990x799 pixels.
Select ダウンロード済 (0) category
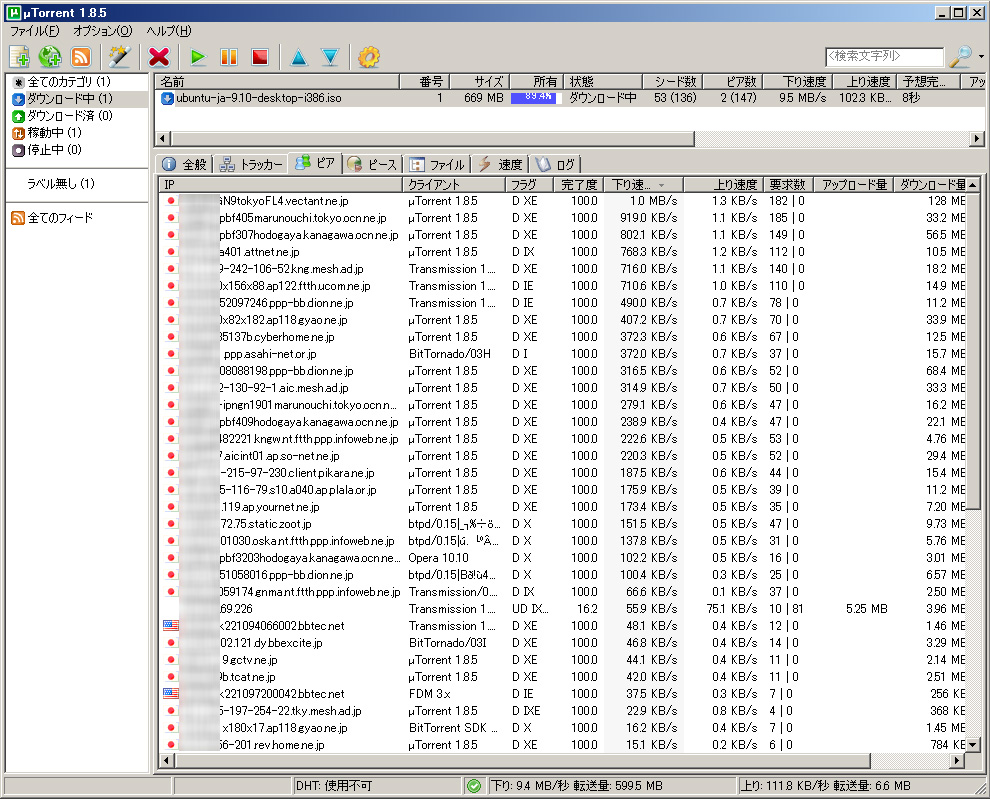point(68,116)
